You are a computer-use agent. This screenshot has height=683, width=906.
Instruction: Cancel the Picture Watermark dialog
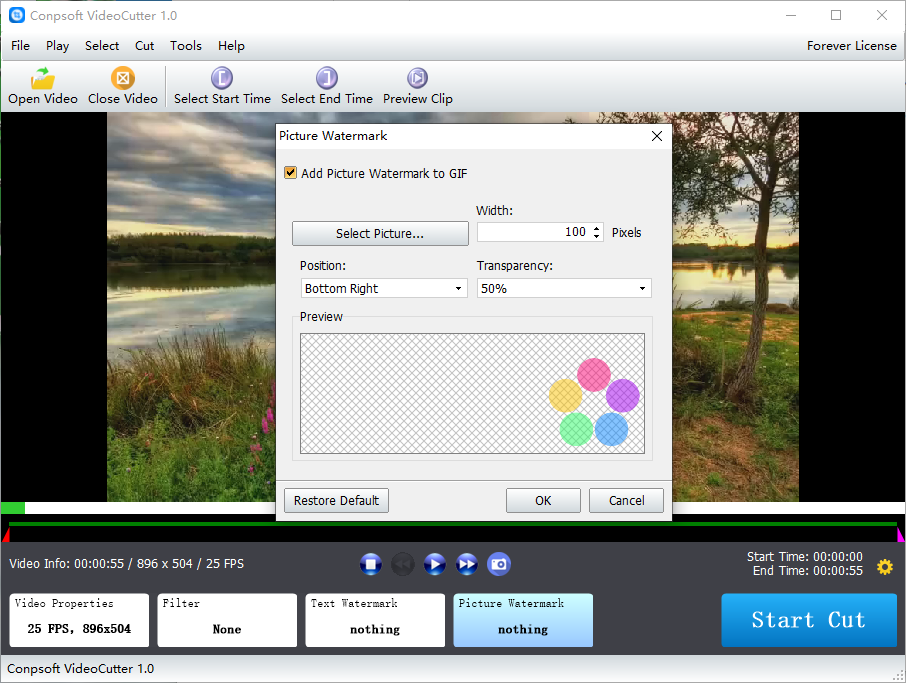pos(626,500)
